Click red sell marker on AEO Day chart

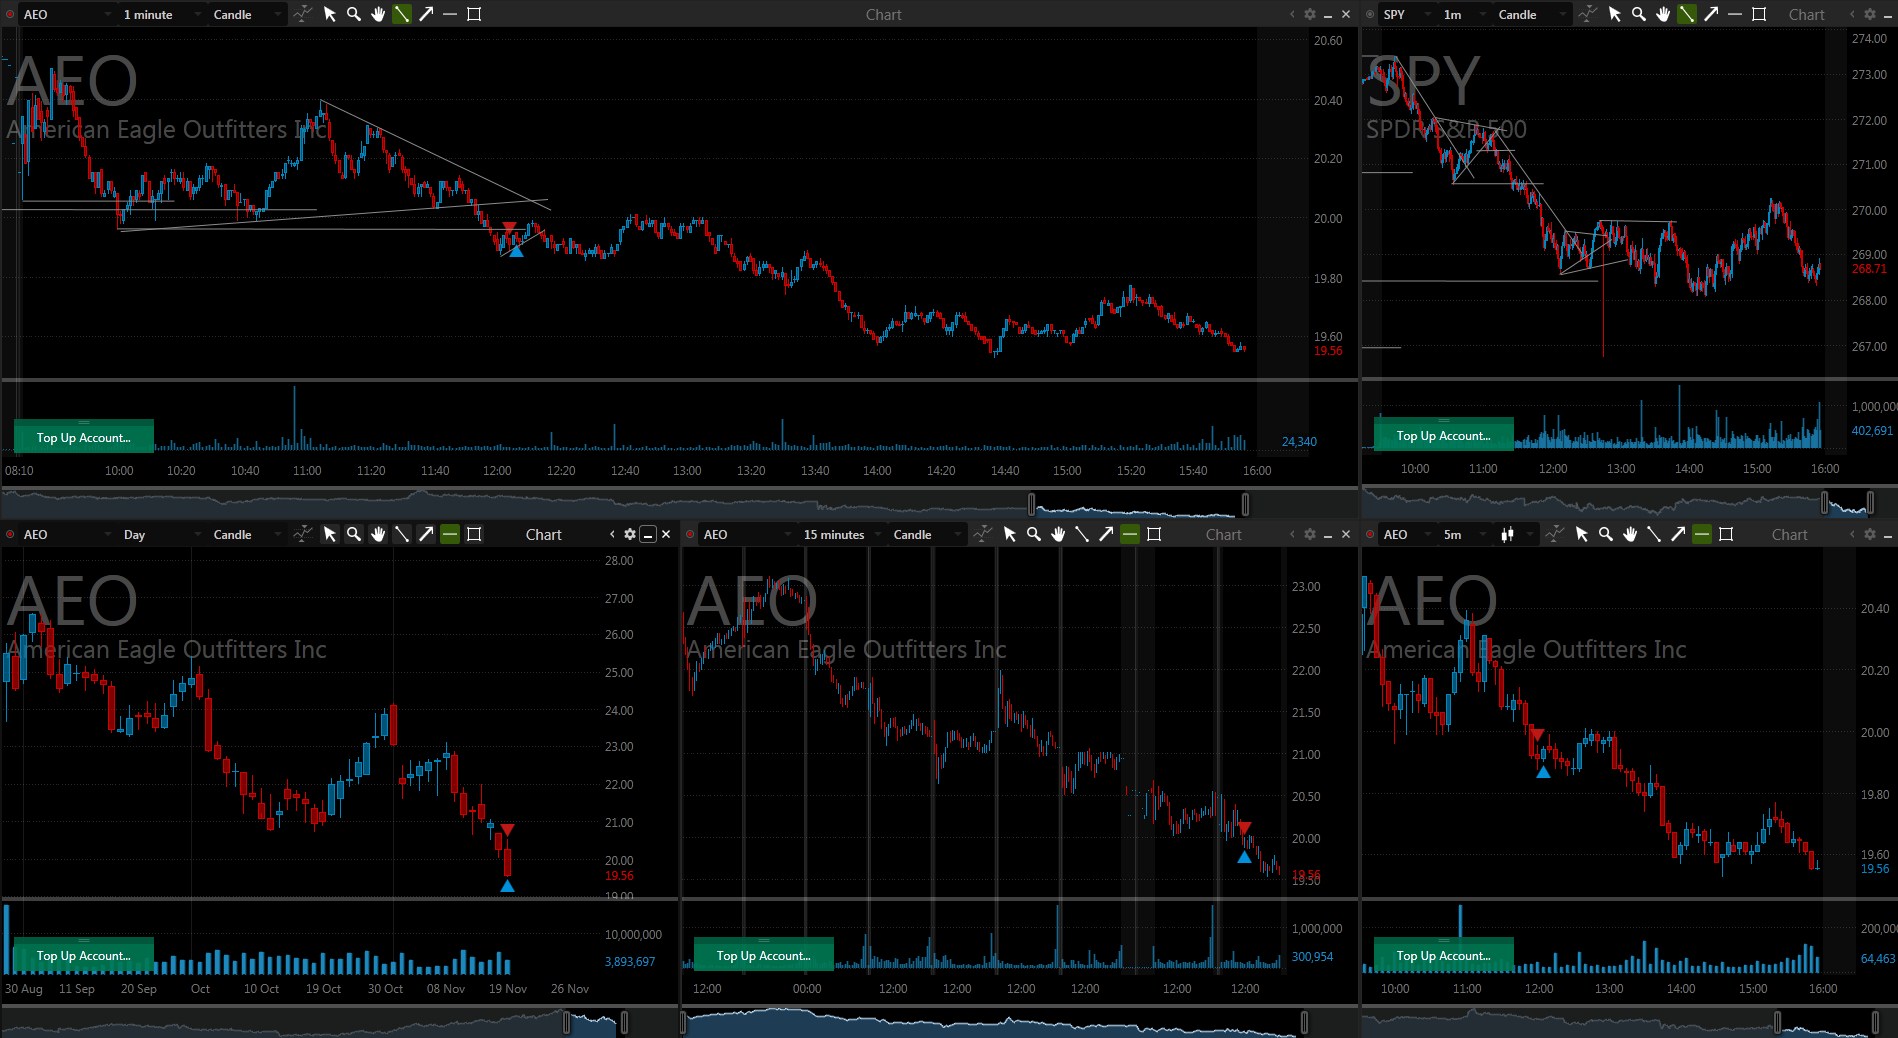tap(507, 830)
